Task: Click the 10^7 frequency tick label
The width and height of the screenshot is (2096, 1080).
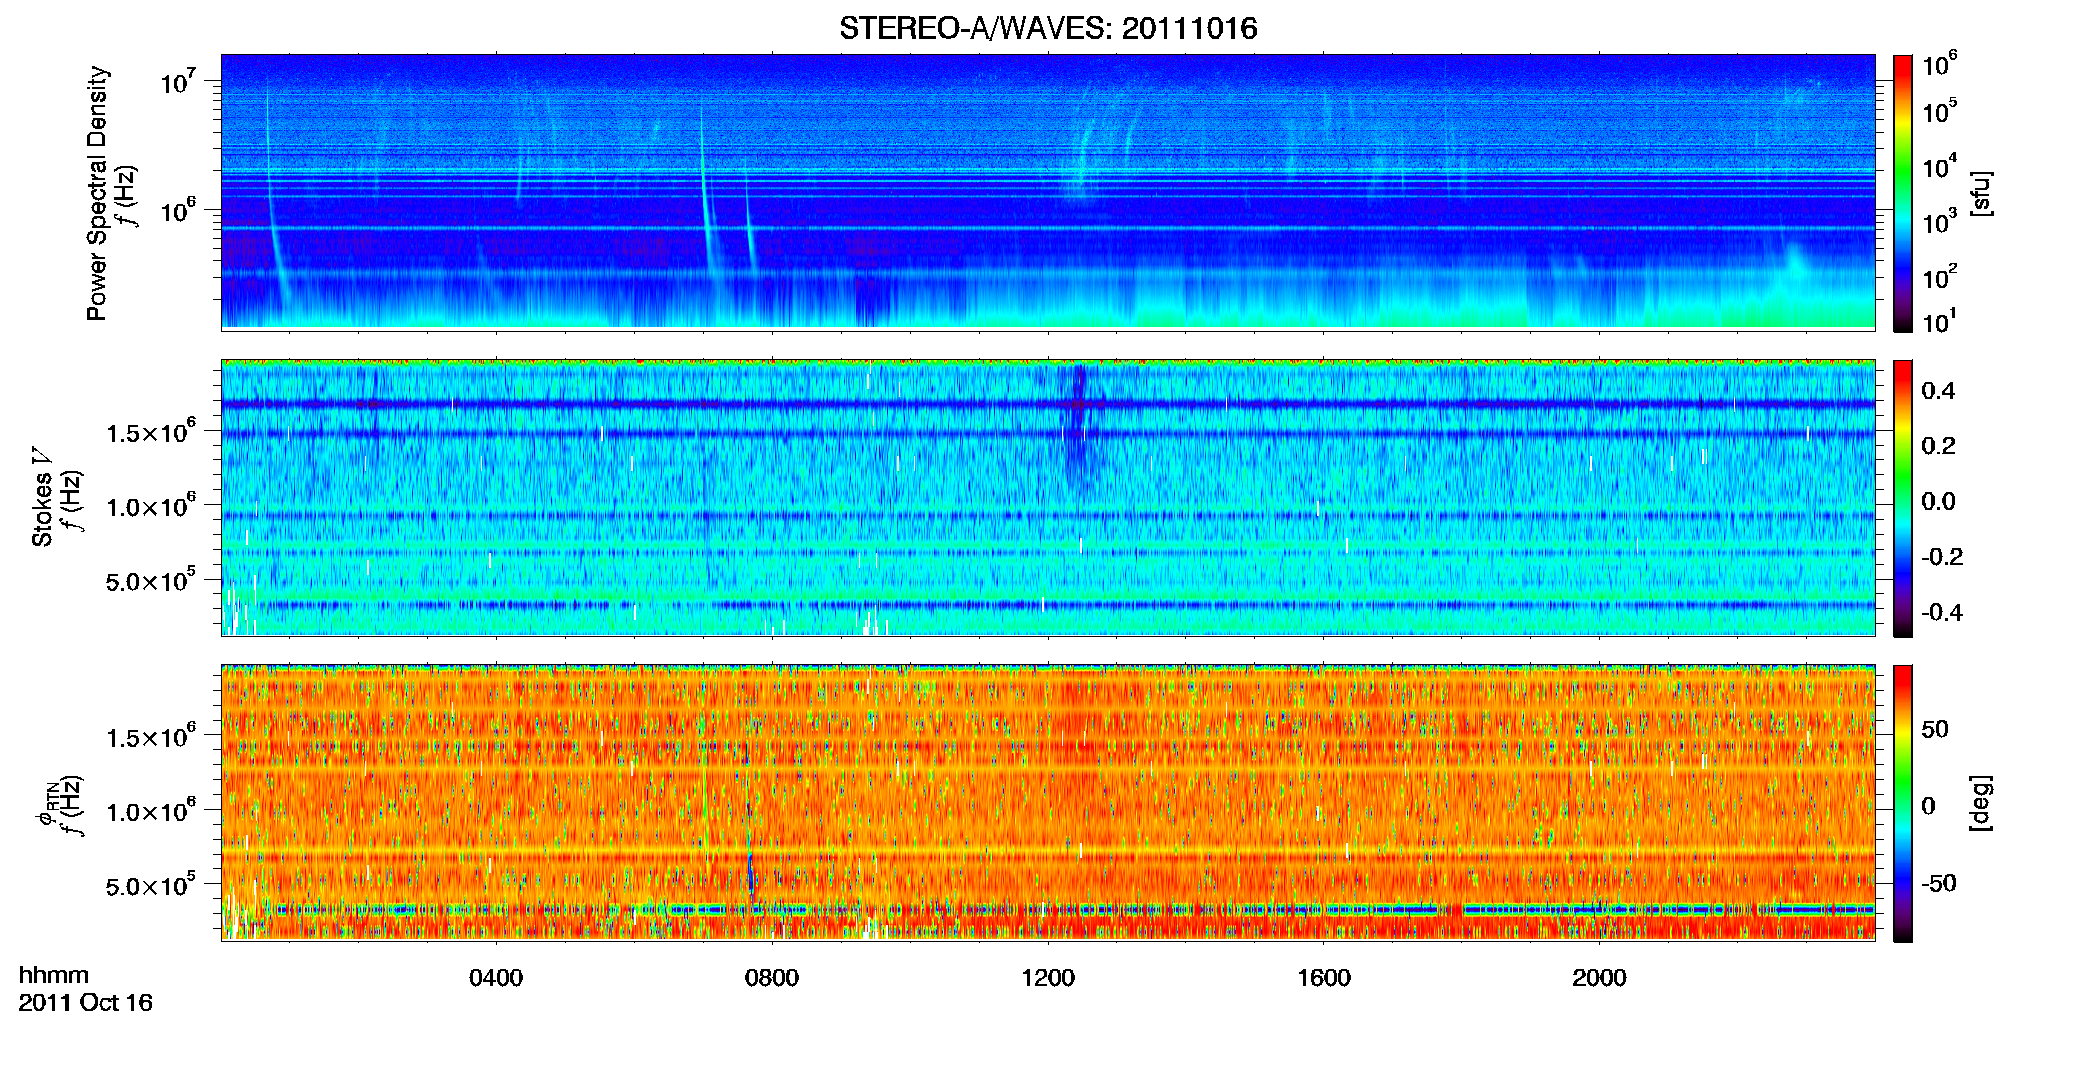Action: click(177, 82)
